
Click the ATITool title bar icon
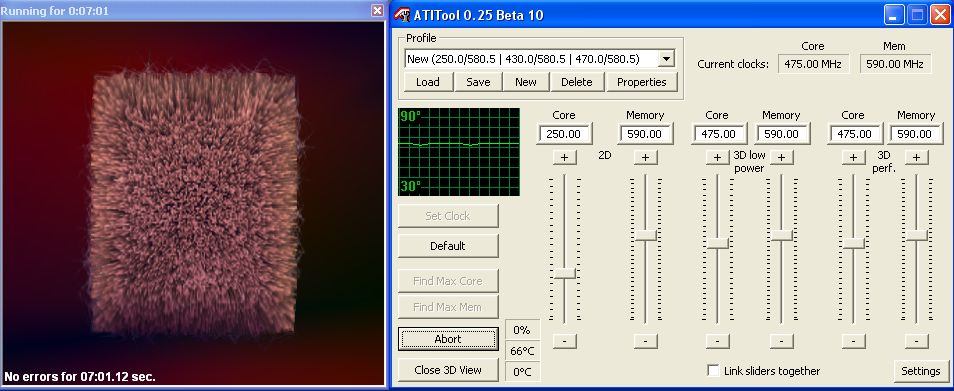click(402, 15)
